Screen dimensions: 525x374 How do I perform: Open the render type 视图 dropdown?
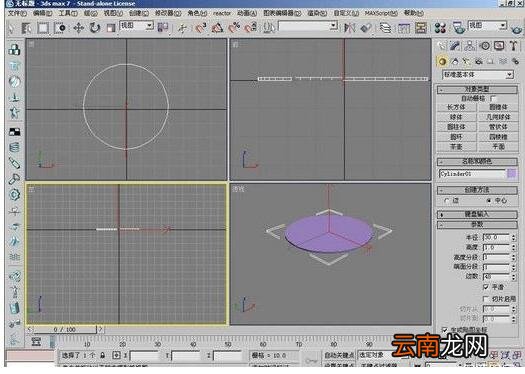coord(487,25)
